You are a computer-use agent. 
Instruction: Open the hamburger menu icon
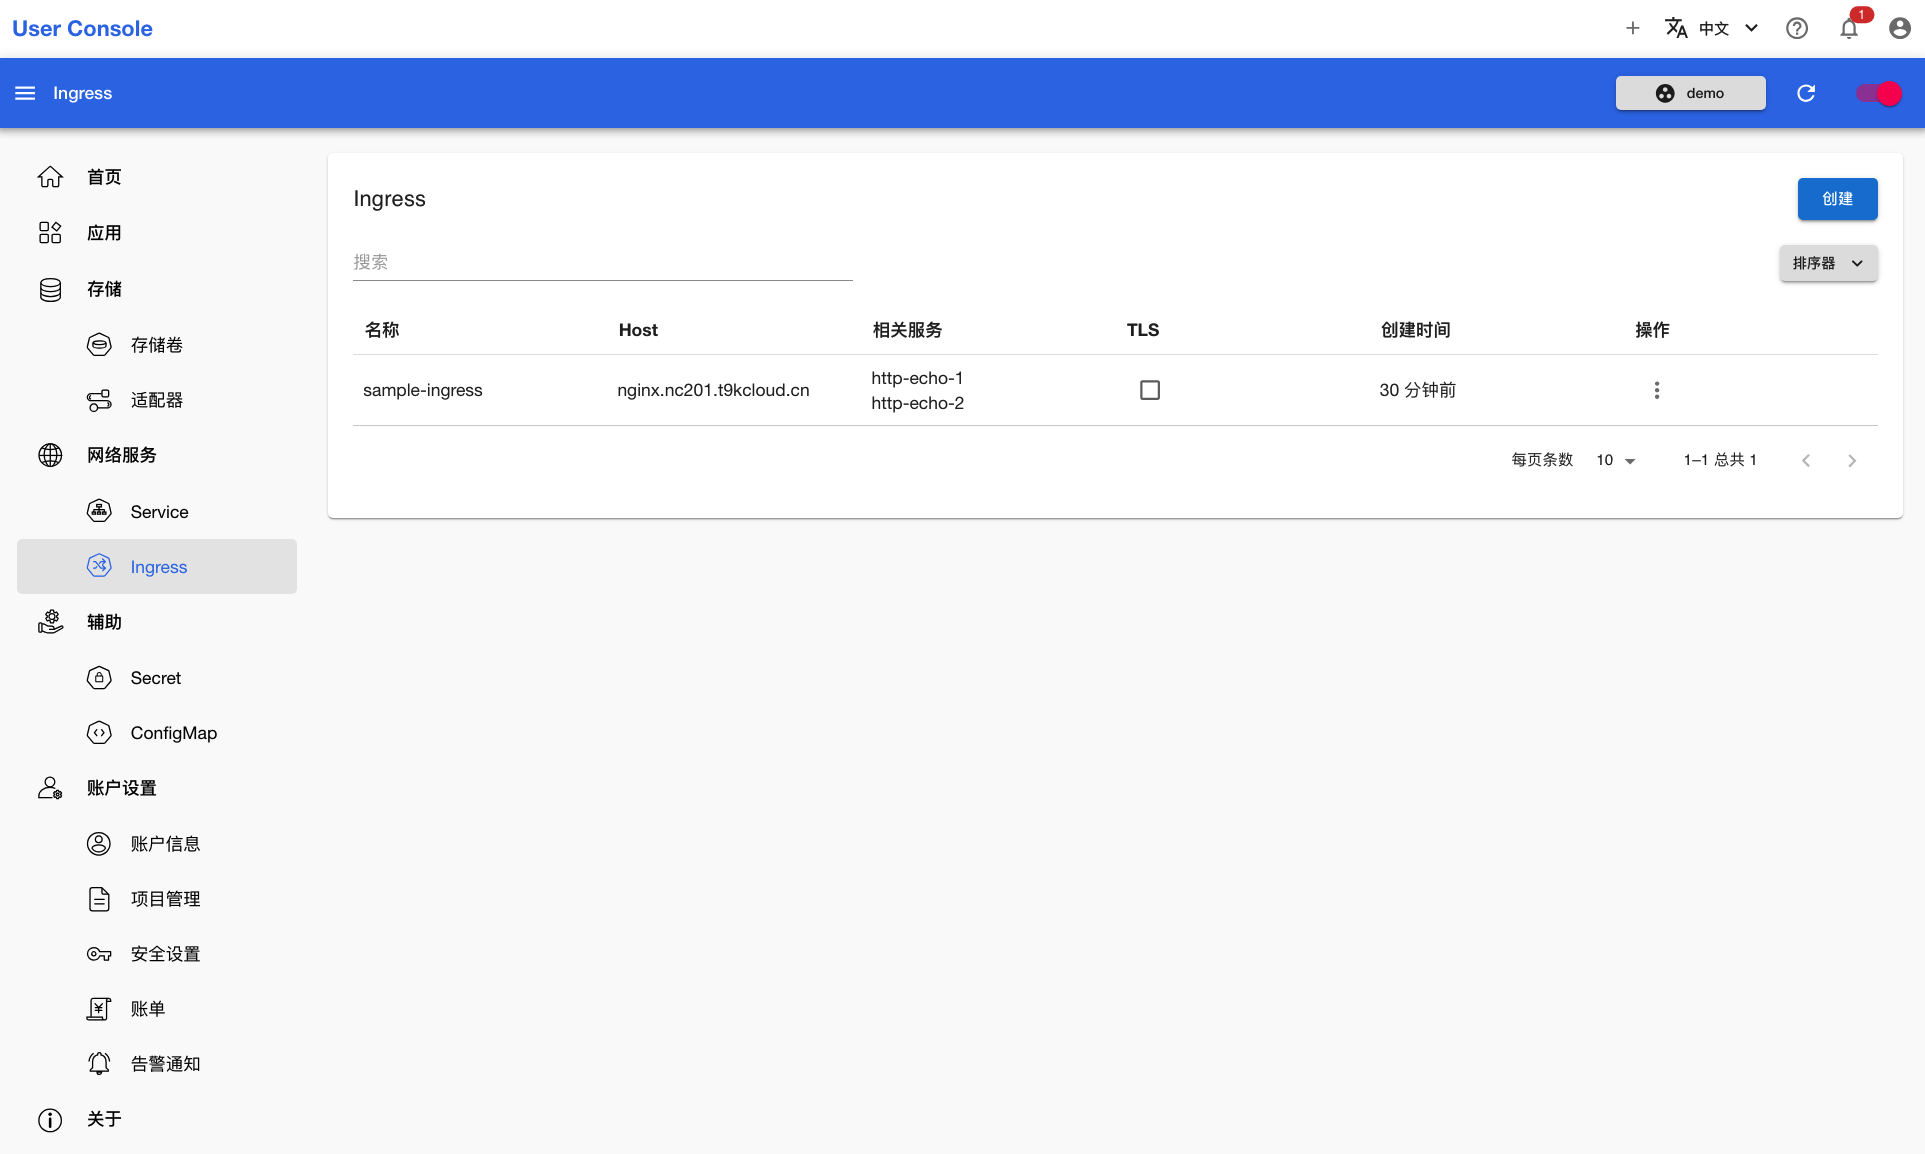point(25,93)
